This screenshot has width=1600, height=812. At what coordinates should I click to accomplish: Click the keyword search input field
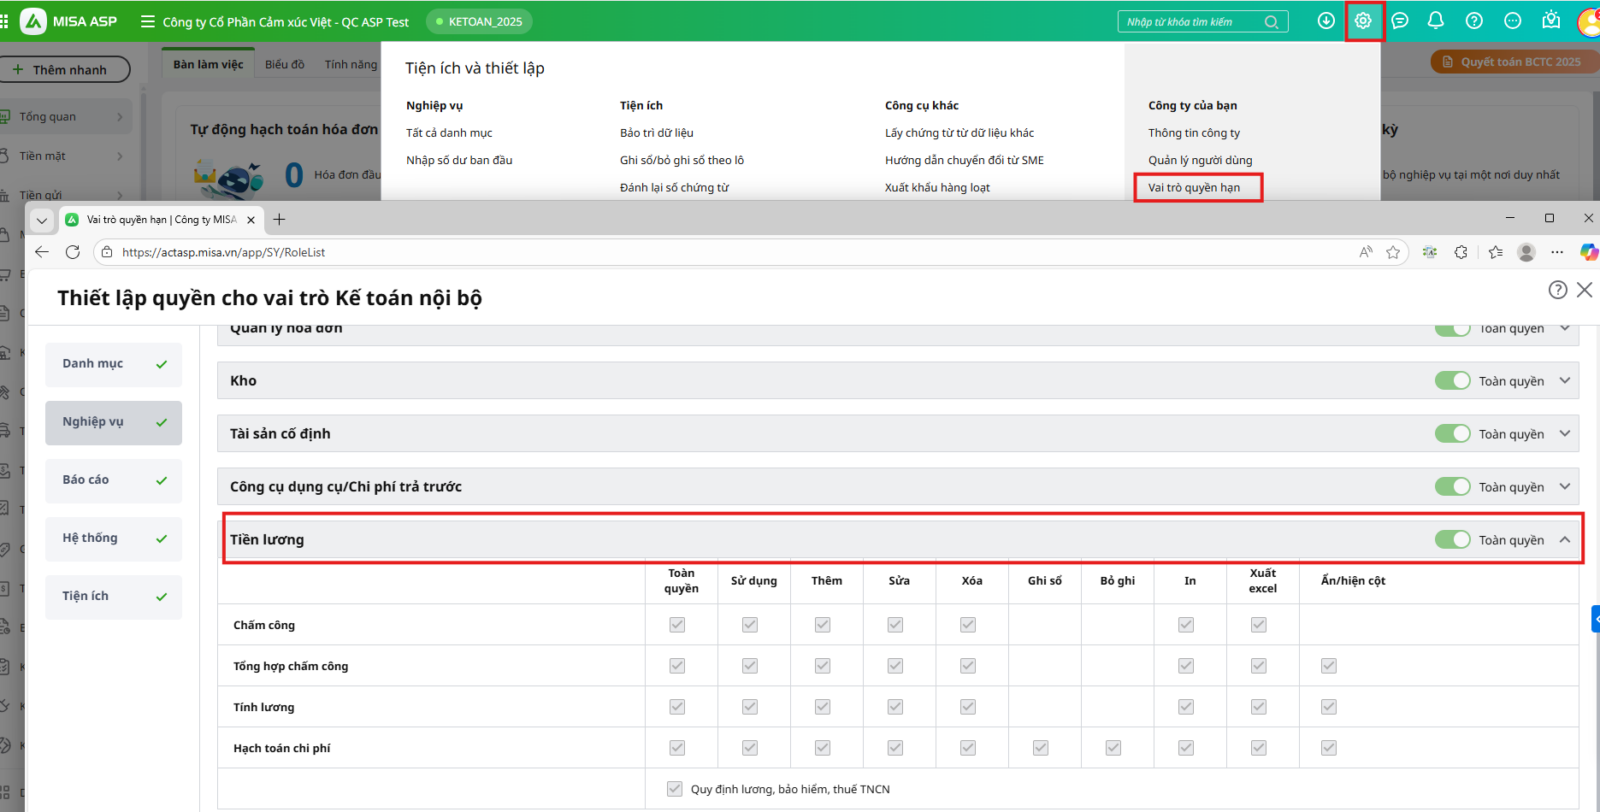point(1192,22)
